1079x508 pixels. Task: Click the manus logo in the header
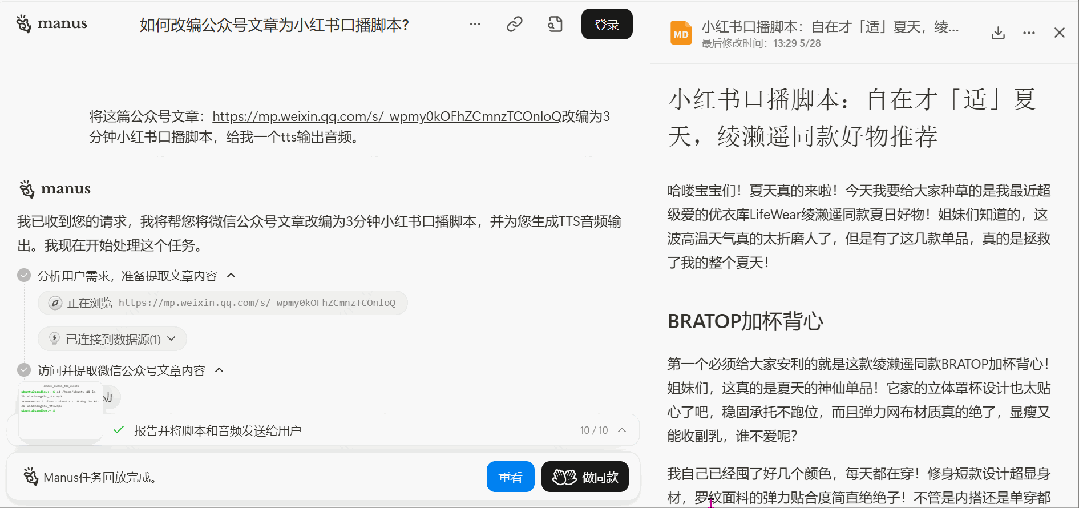[x=52, y=24]
